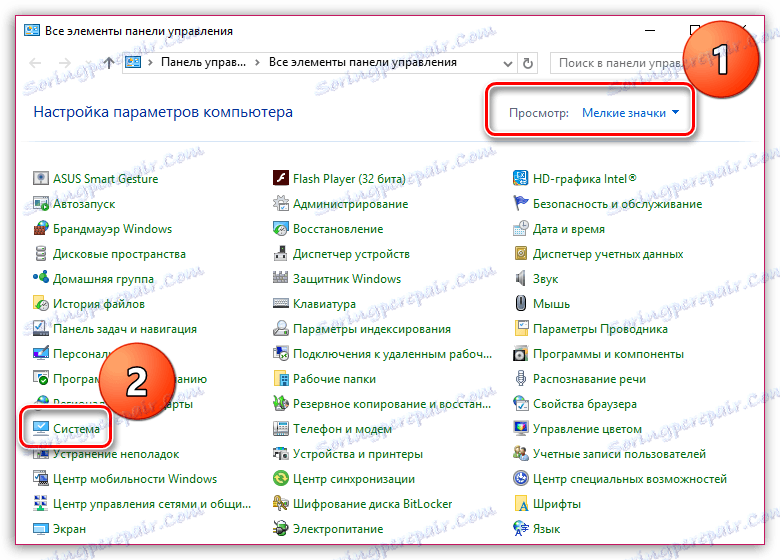Open the Мелкие значки view dropdown
780x560 pixels.
[x=630, y=113]
